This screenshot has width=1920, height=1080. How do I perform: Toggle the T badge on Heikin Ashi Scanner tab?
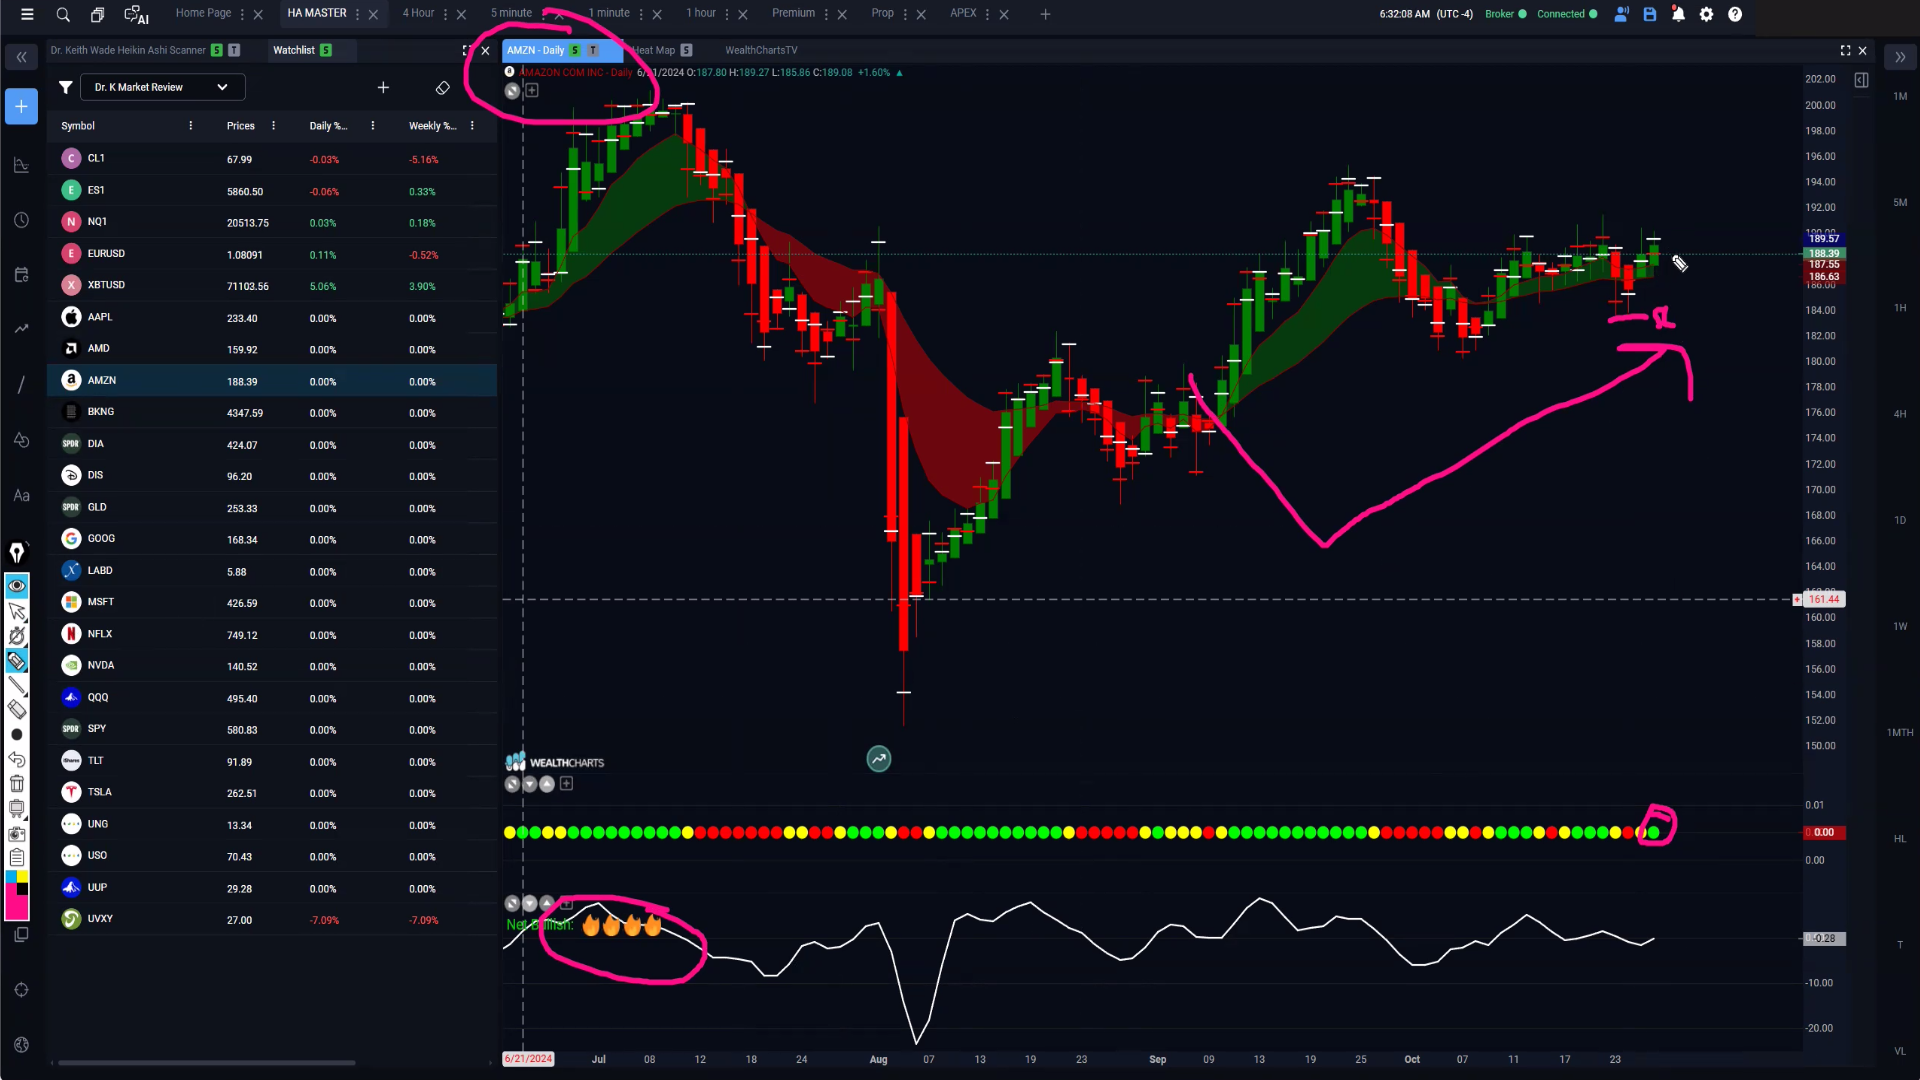234,50
